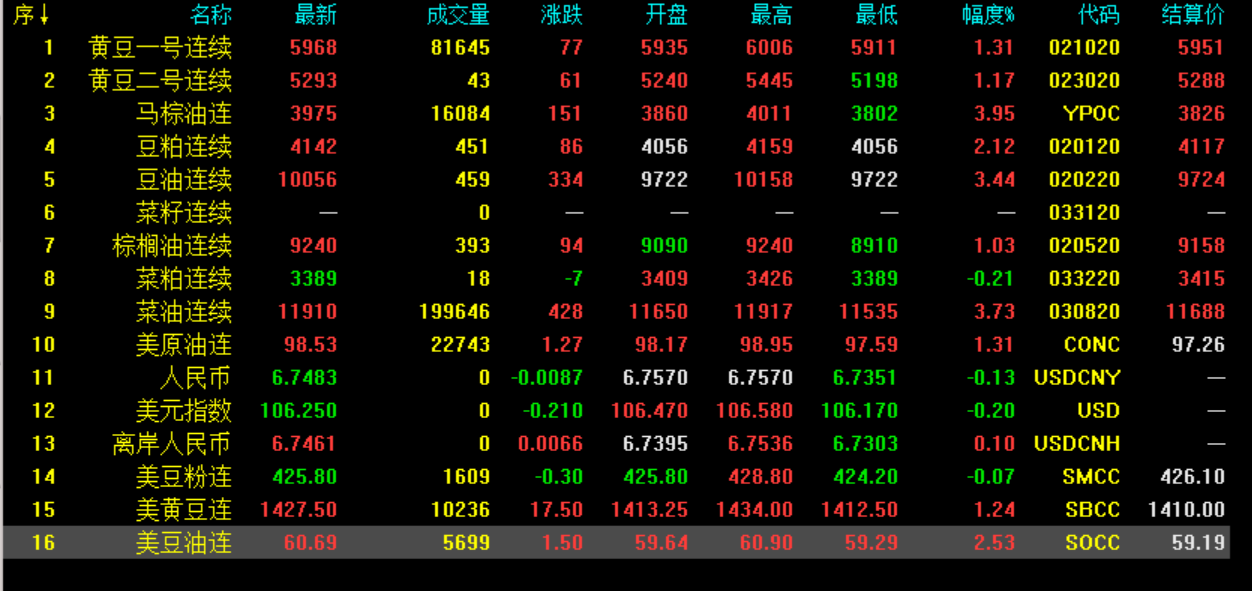Click latest price 5968
Screen dimensions: 1252x591
tap(314, 47)
